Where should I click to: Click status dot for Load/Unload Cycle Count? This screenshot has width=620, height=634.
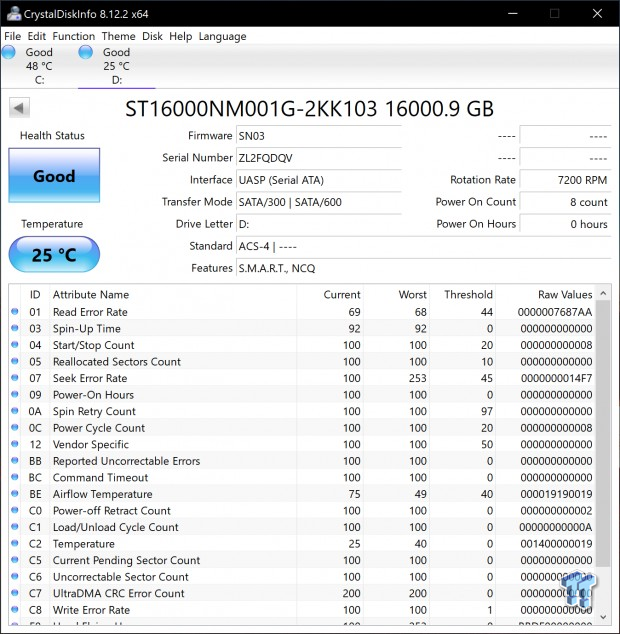pyautogui.click(x=15, y=526)
